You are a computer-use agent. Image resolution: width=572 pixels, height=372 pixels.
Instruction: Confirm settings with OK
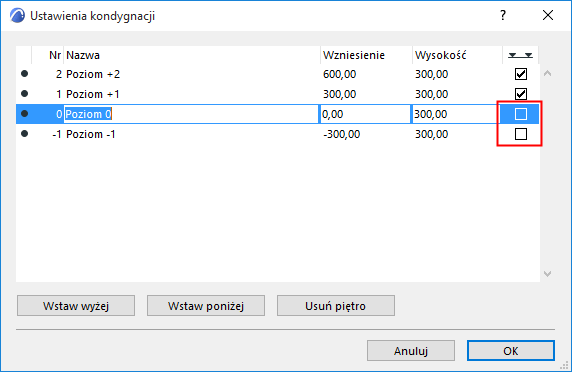pos(511,351)
